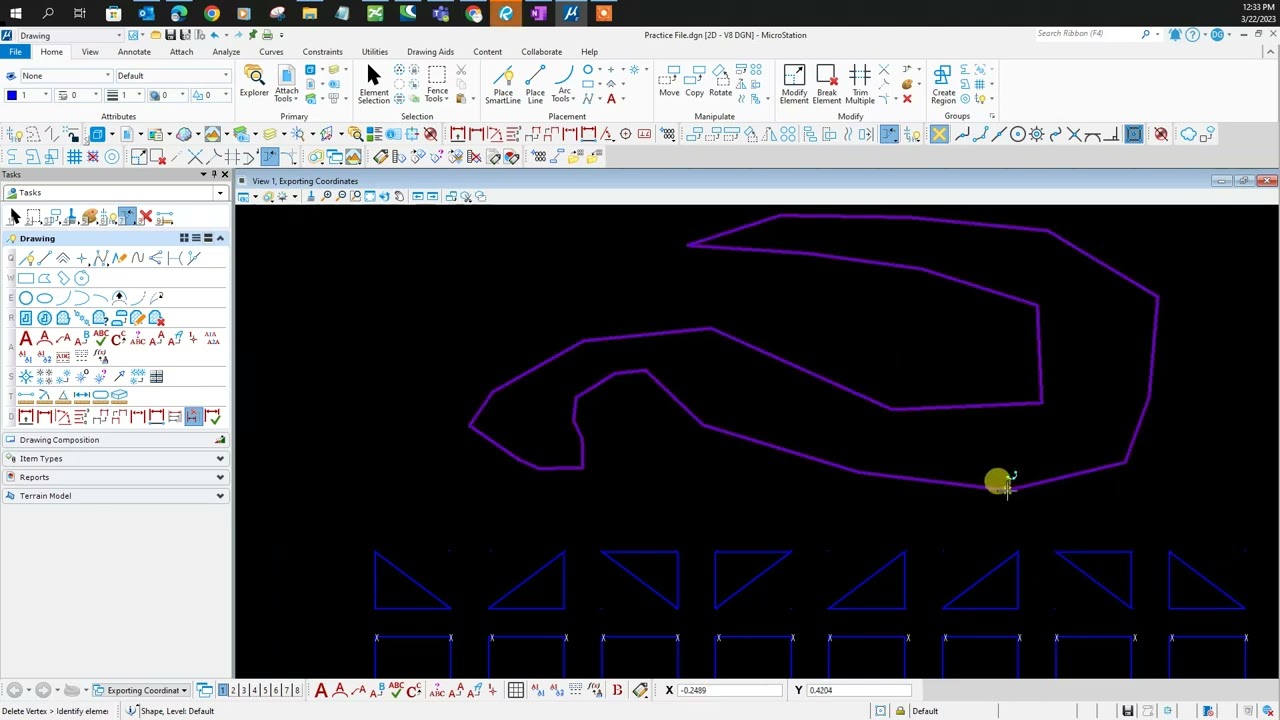This screenshot has height=720, width=1280.
Task: Click the Save icon in quick access toolbar
Action: click(x=171, y=35)
